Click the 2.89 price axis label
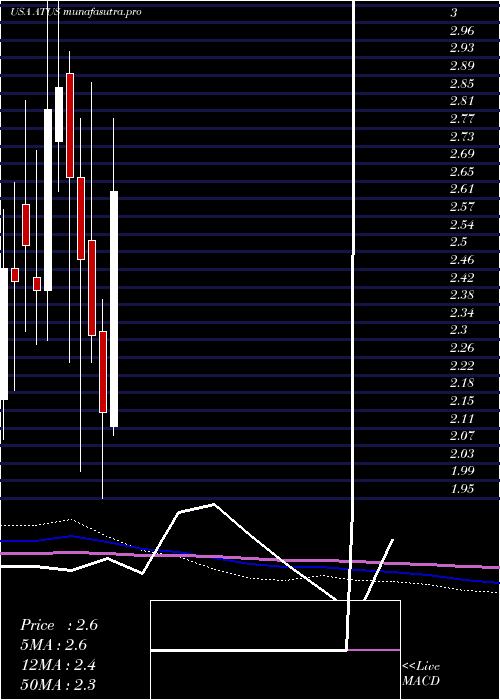The image size is (500, 700). (462, 66)
